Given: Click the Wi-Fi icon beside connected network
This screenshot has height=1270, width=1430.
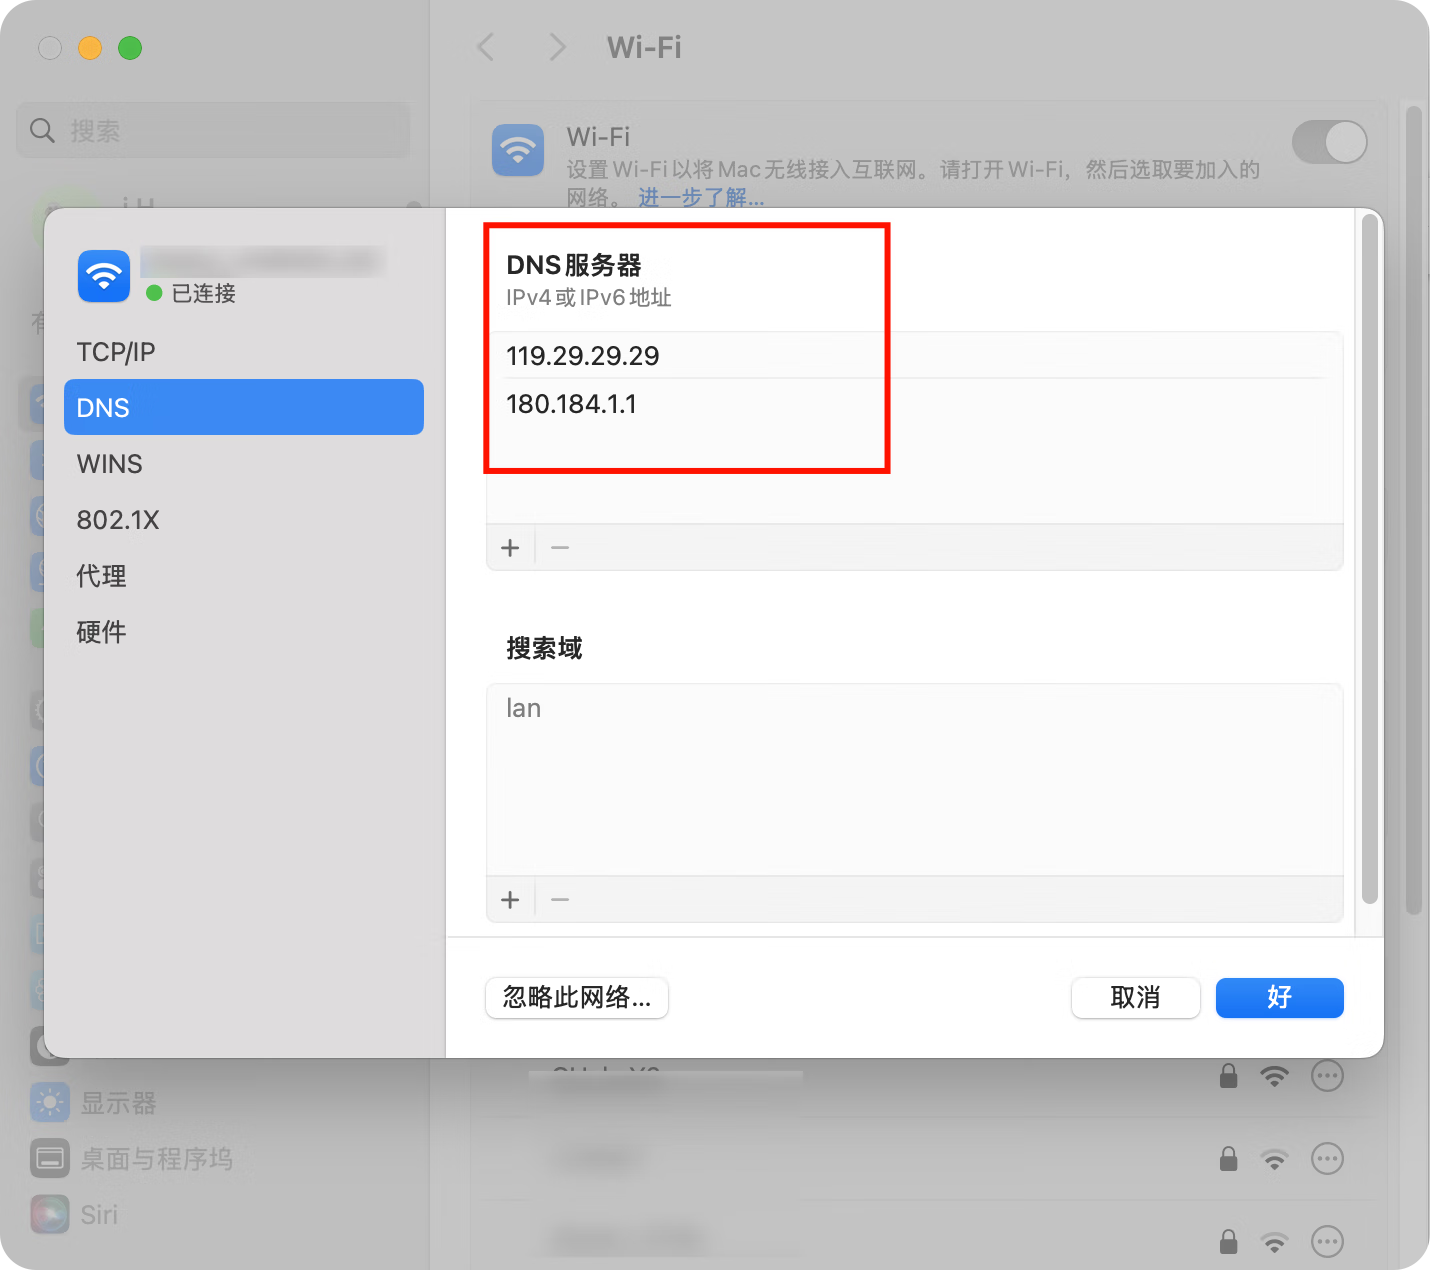Looking at the screenshot, I should pos(104,276).
